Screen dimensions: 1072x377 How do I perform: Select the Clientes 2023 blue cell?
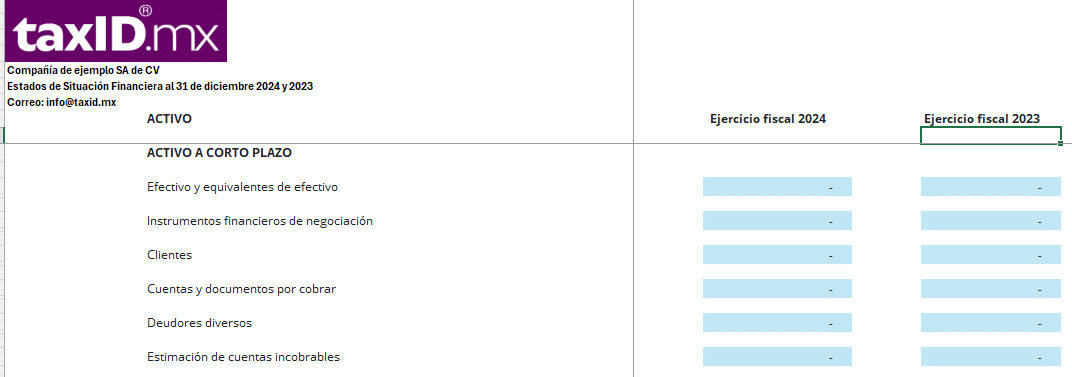click(x=991, y=255)
